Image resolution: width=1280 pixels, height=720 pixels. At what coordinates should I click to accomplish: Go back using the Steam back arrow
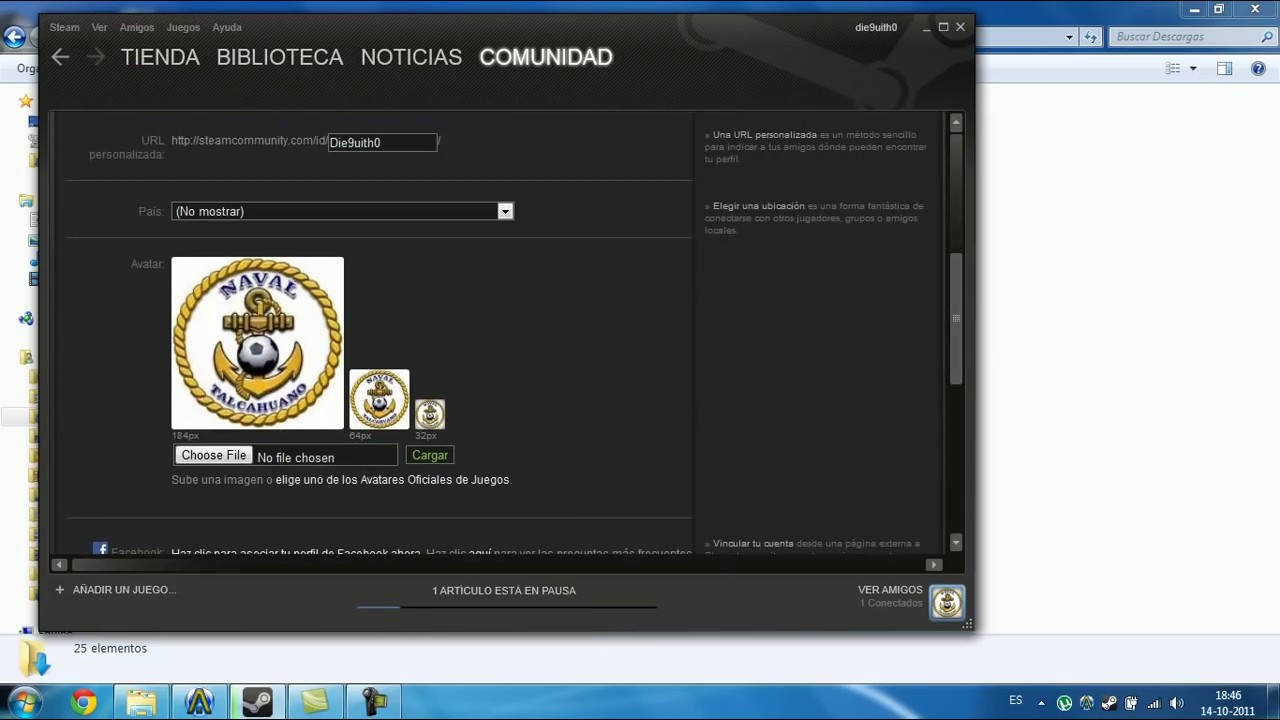(x=60, y=57)
